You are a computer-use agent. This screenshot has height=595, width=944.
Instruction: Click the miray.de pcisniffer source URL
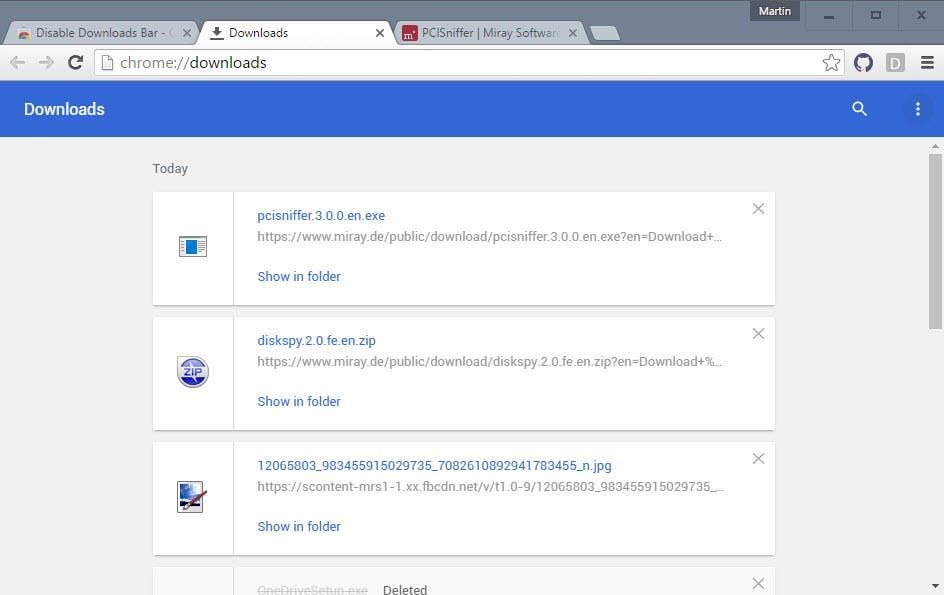pyautogui.click(x=489, y=237)
